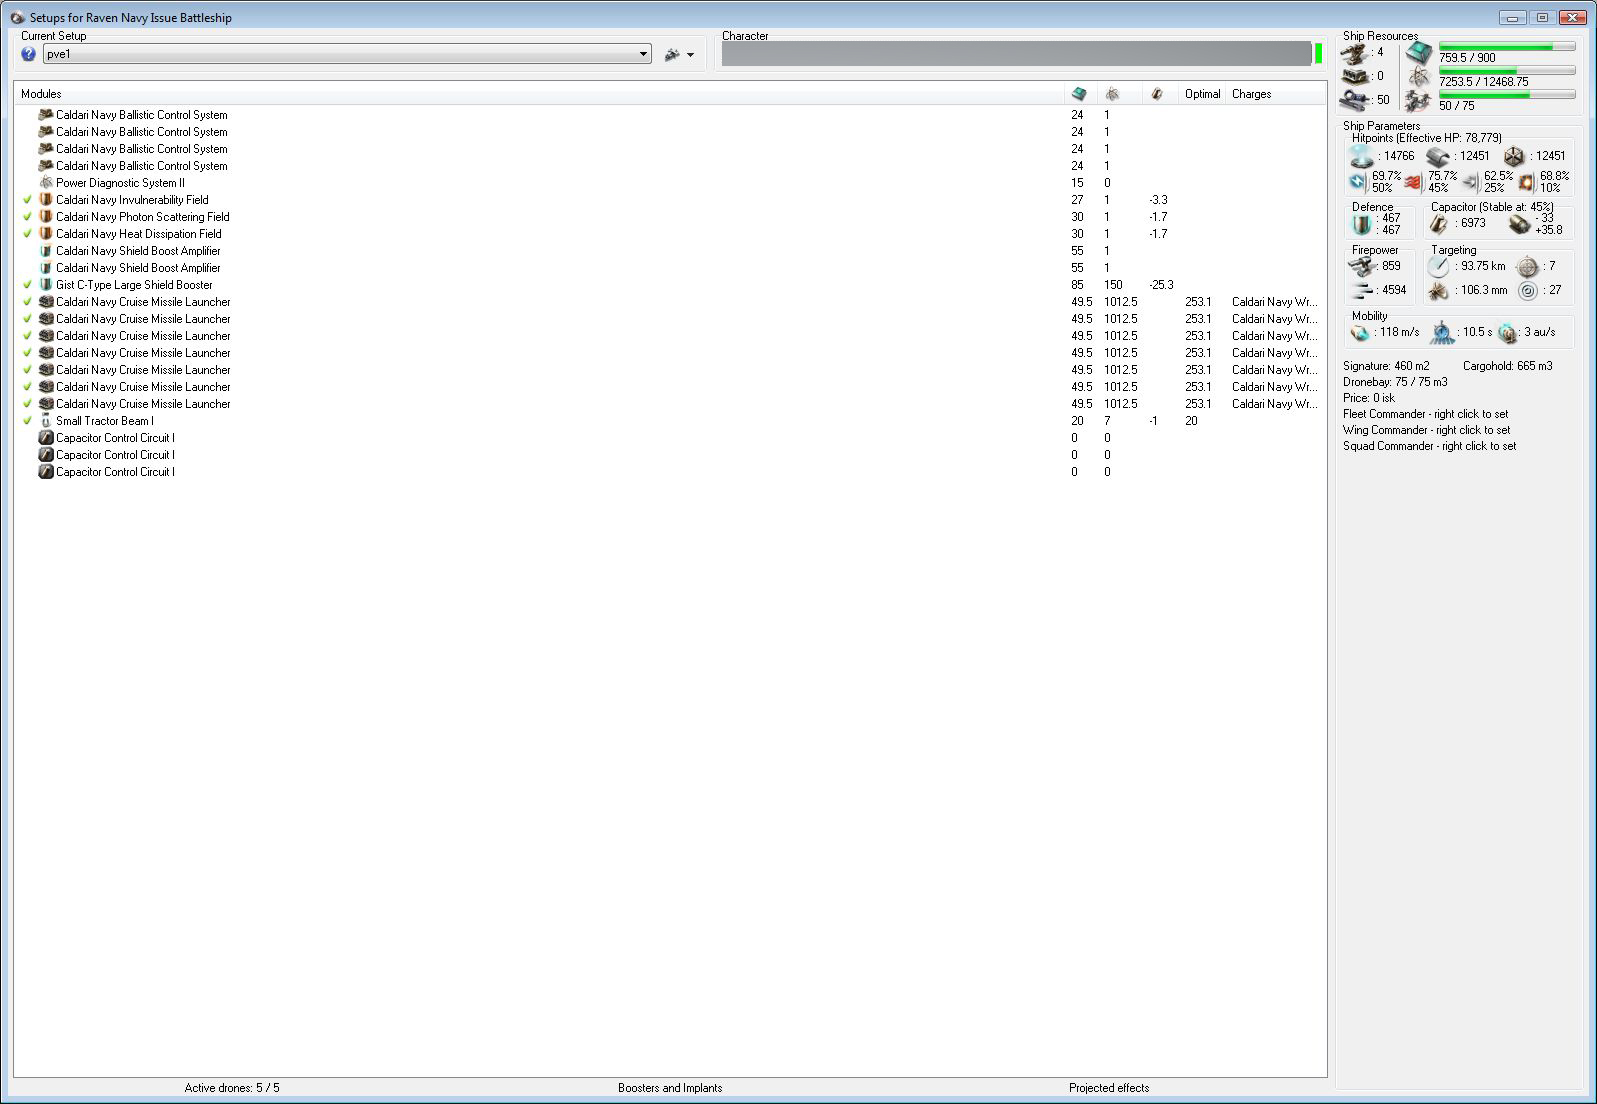The image size is (1597, 1104).
Task: Click the capacitor capacity icon showing 6973
Action: pos(1440,224)
